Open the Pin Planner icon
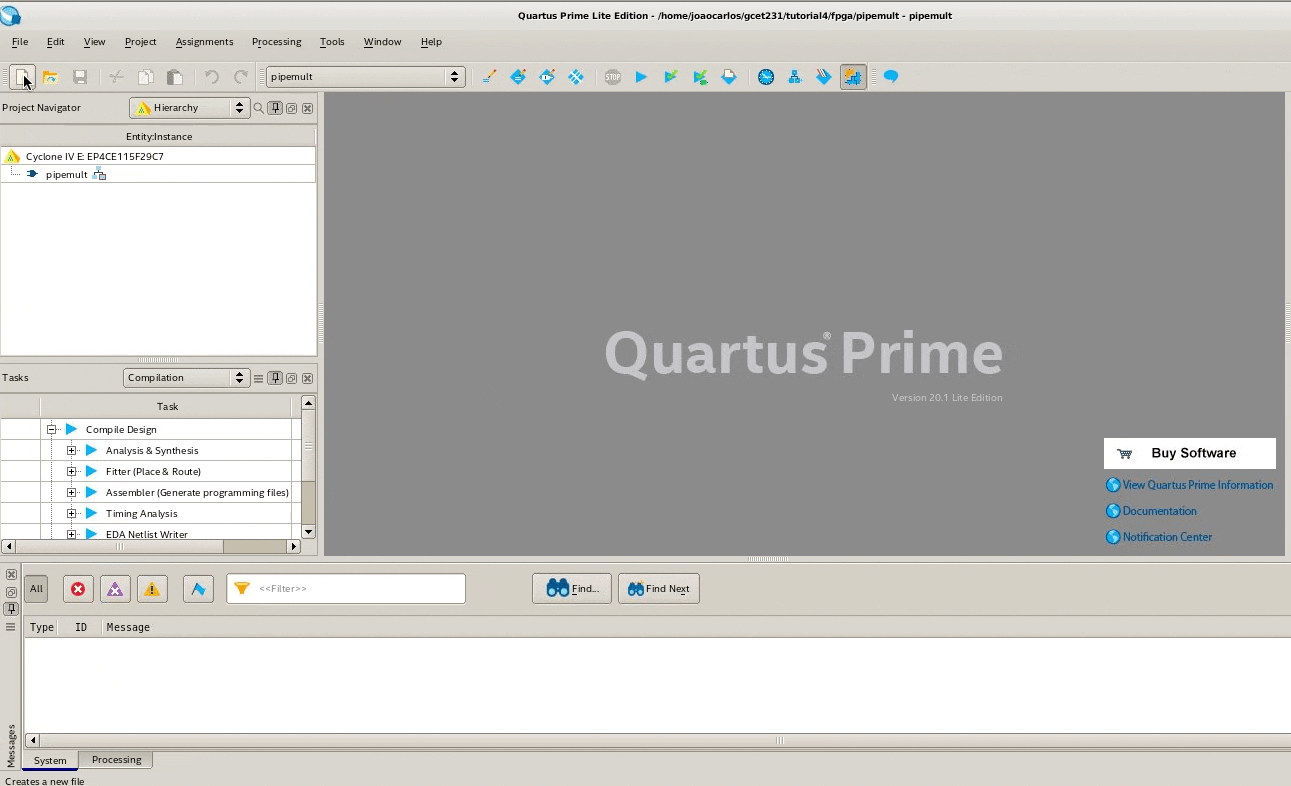Screen dimensions: 1291x786 point(547,77)
